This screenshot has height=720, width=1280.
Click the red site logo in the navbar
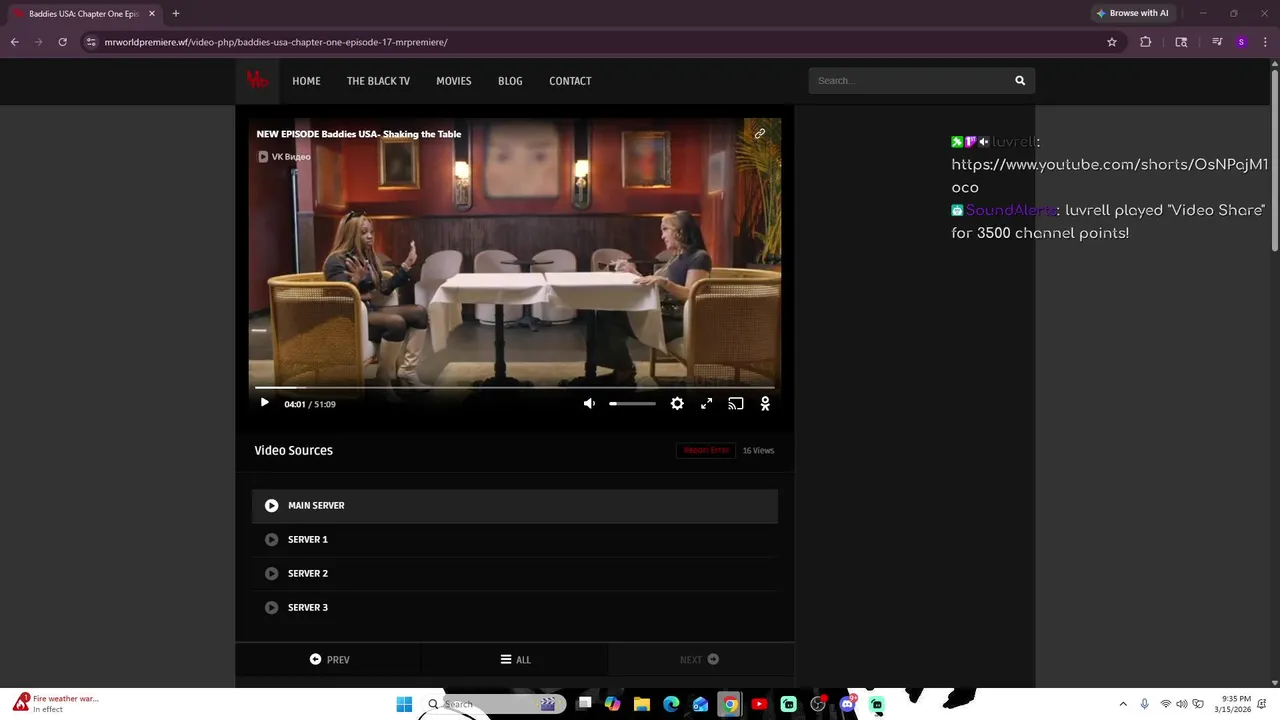pos(257,80)
